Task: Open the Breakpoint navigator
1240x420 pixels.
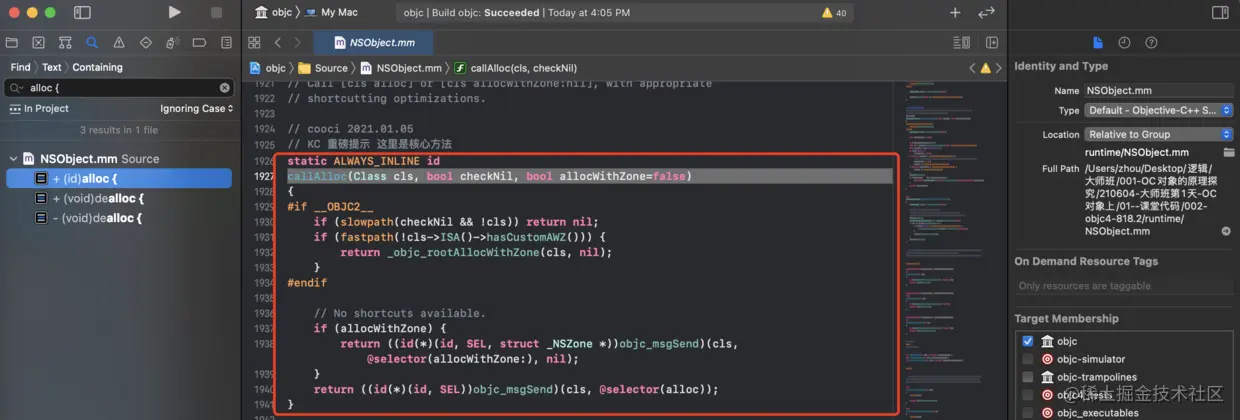Action: 199,43
